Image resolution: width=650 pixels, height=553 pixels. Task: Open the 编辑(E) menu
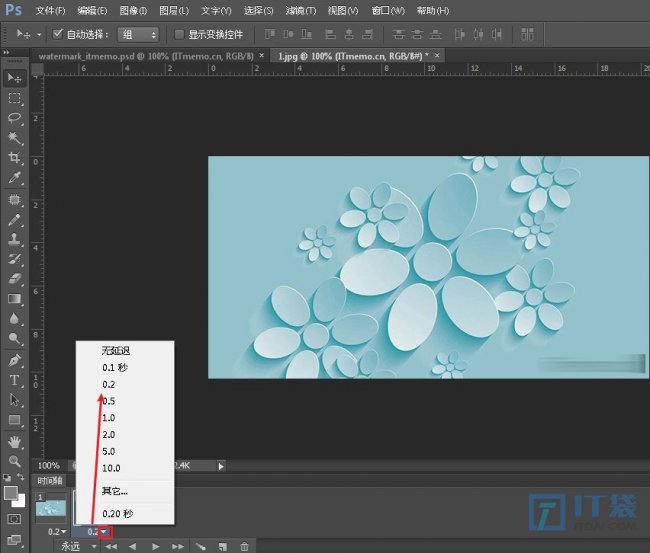point(92,10)
